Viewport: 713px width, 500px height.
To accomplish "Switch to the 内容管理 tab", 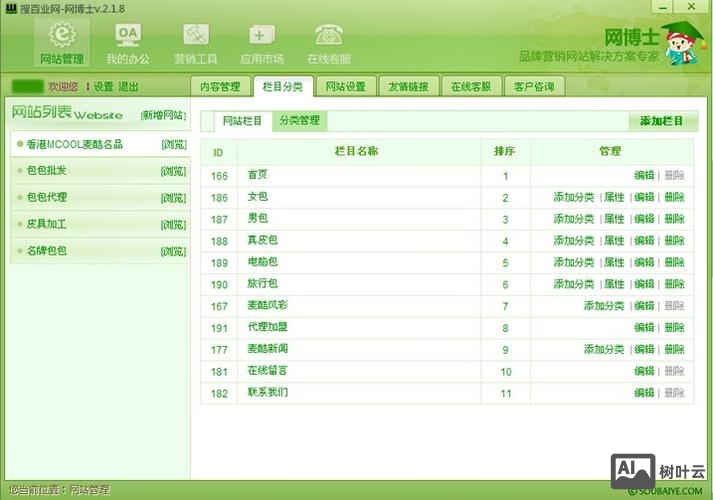I will (x=220, y=86).
